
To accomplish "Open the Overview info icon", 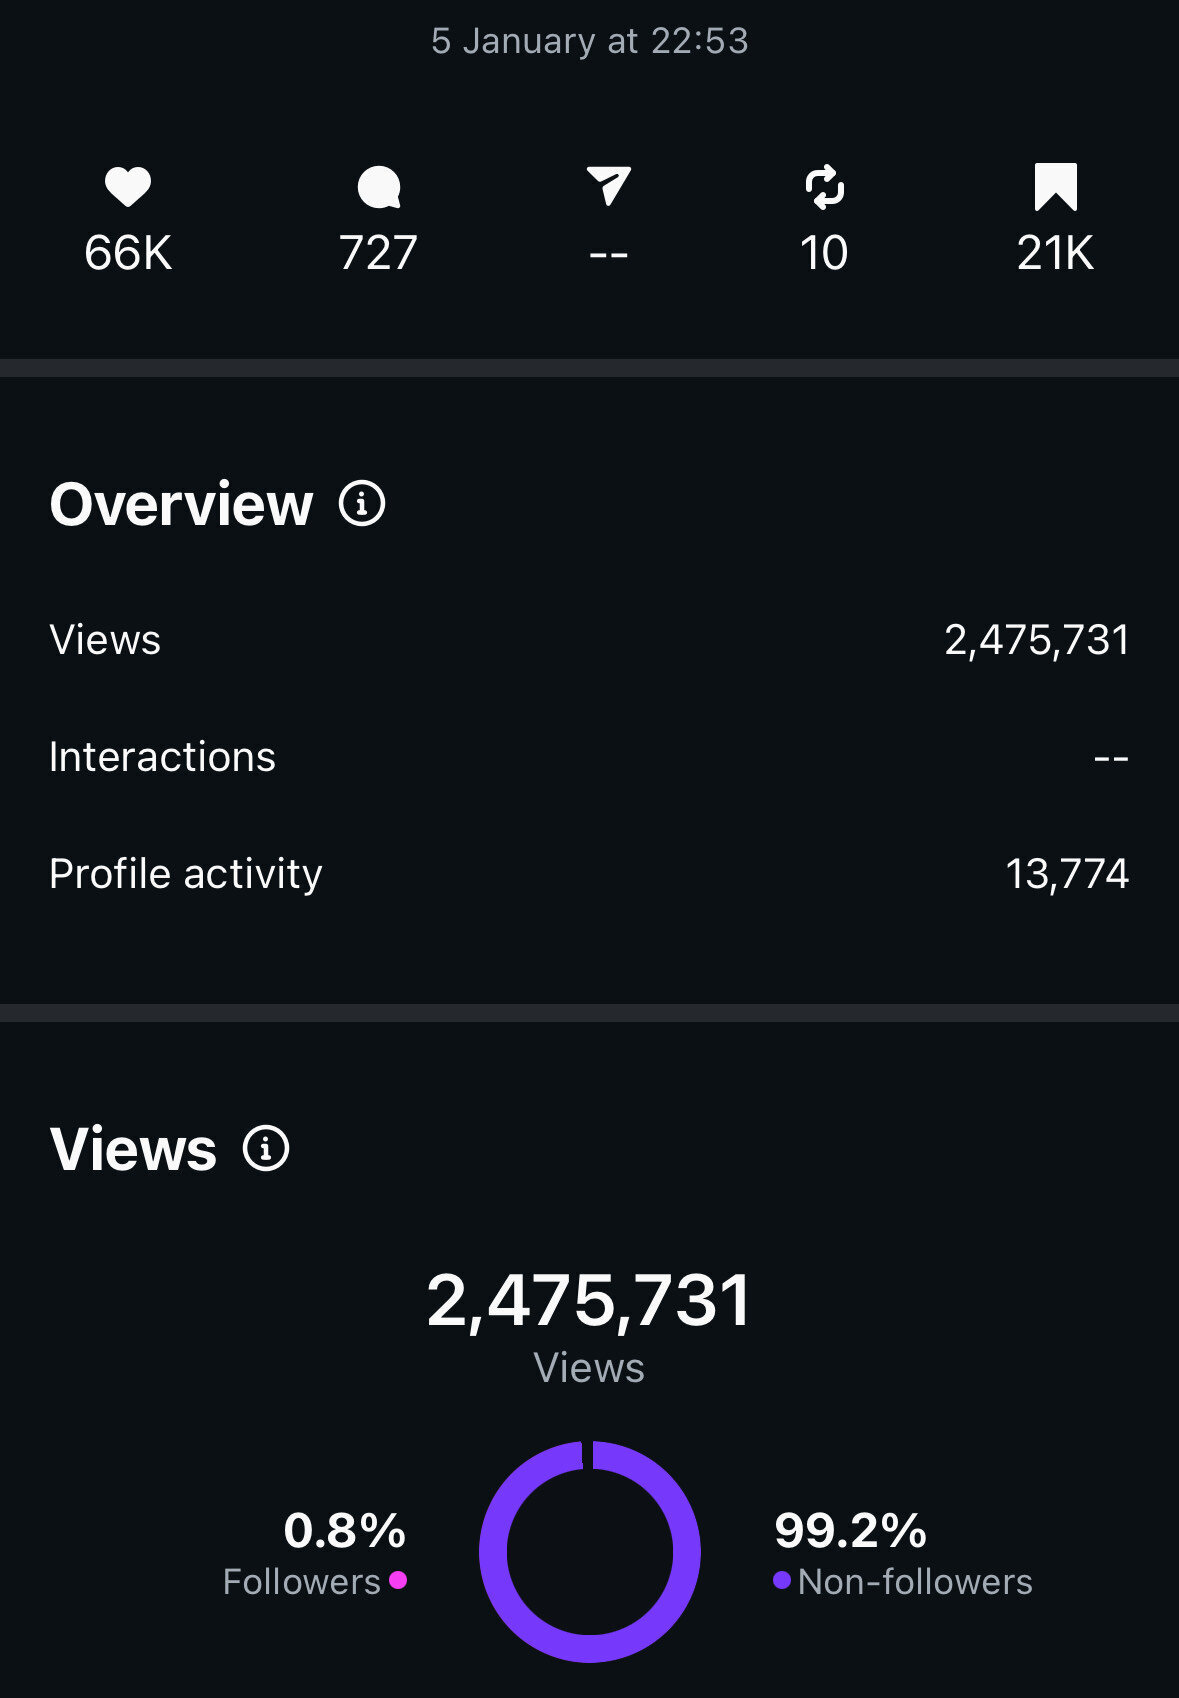I will coord(362,503).
